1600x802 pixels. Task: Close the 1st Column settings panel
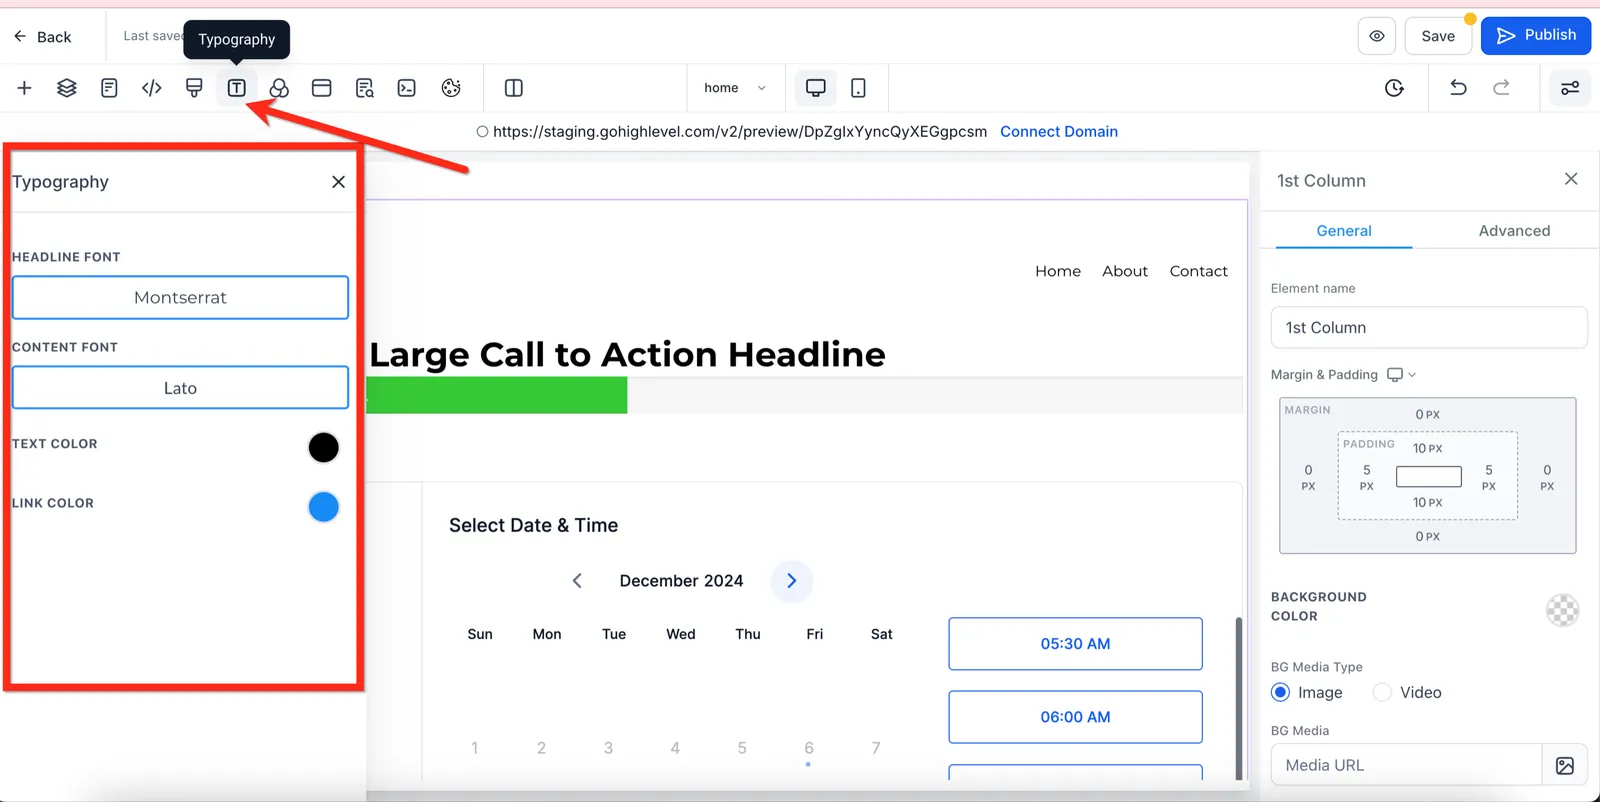pyautogui.click(x=1571, y=179)
